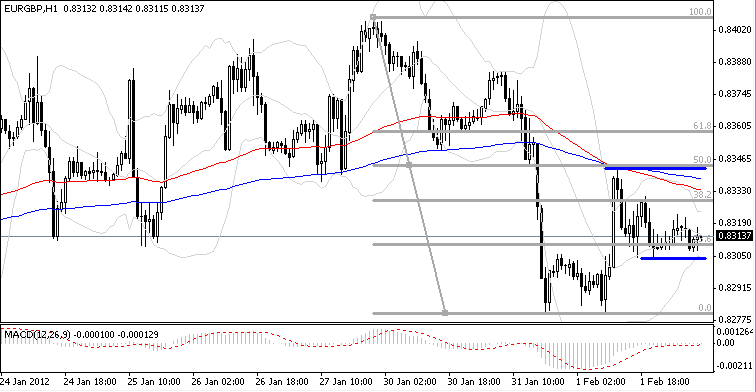Click the MACD(12,26,9) indicator label
This screenshot has width=756, height=392.
click(37, 335)
